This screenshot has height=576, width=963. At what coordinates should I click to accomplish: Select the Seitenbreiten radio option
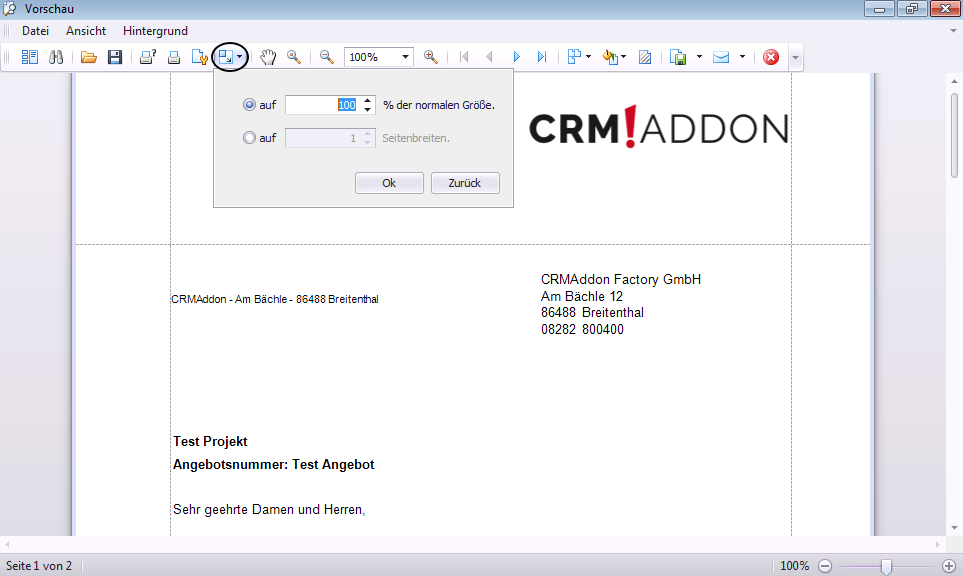click(x=249, y=138)
